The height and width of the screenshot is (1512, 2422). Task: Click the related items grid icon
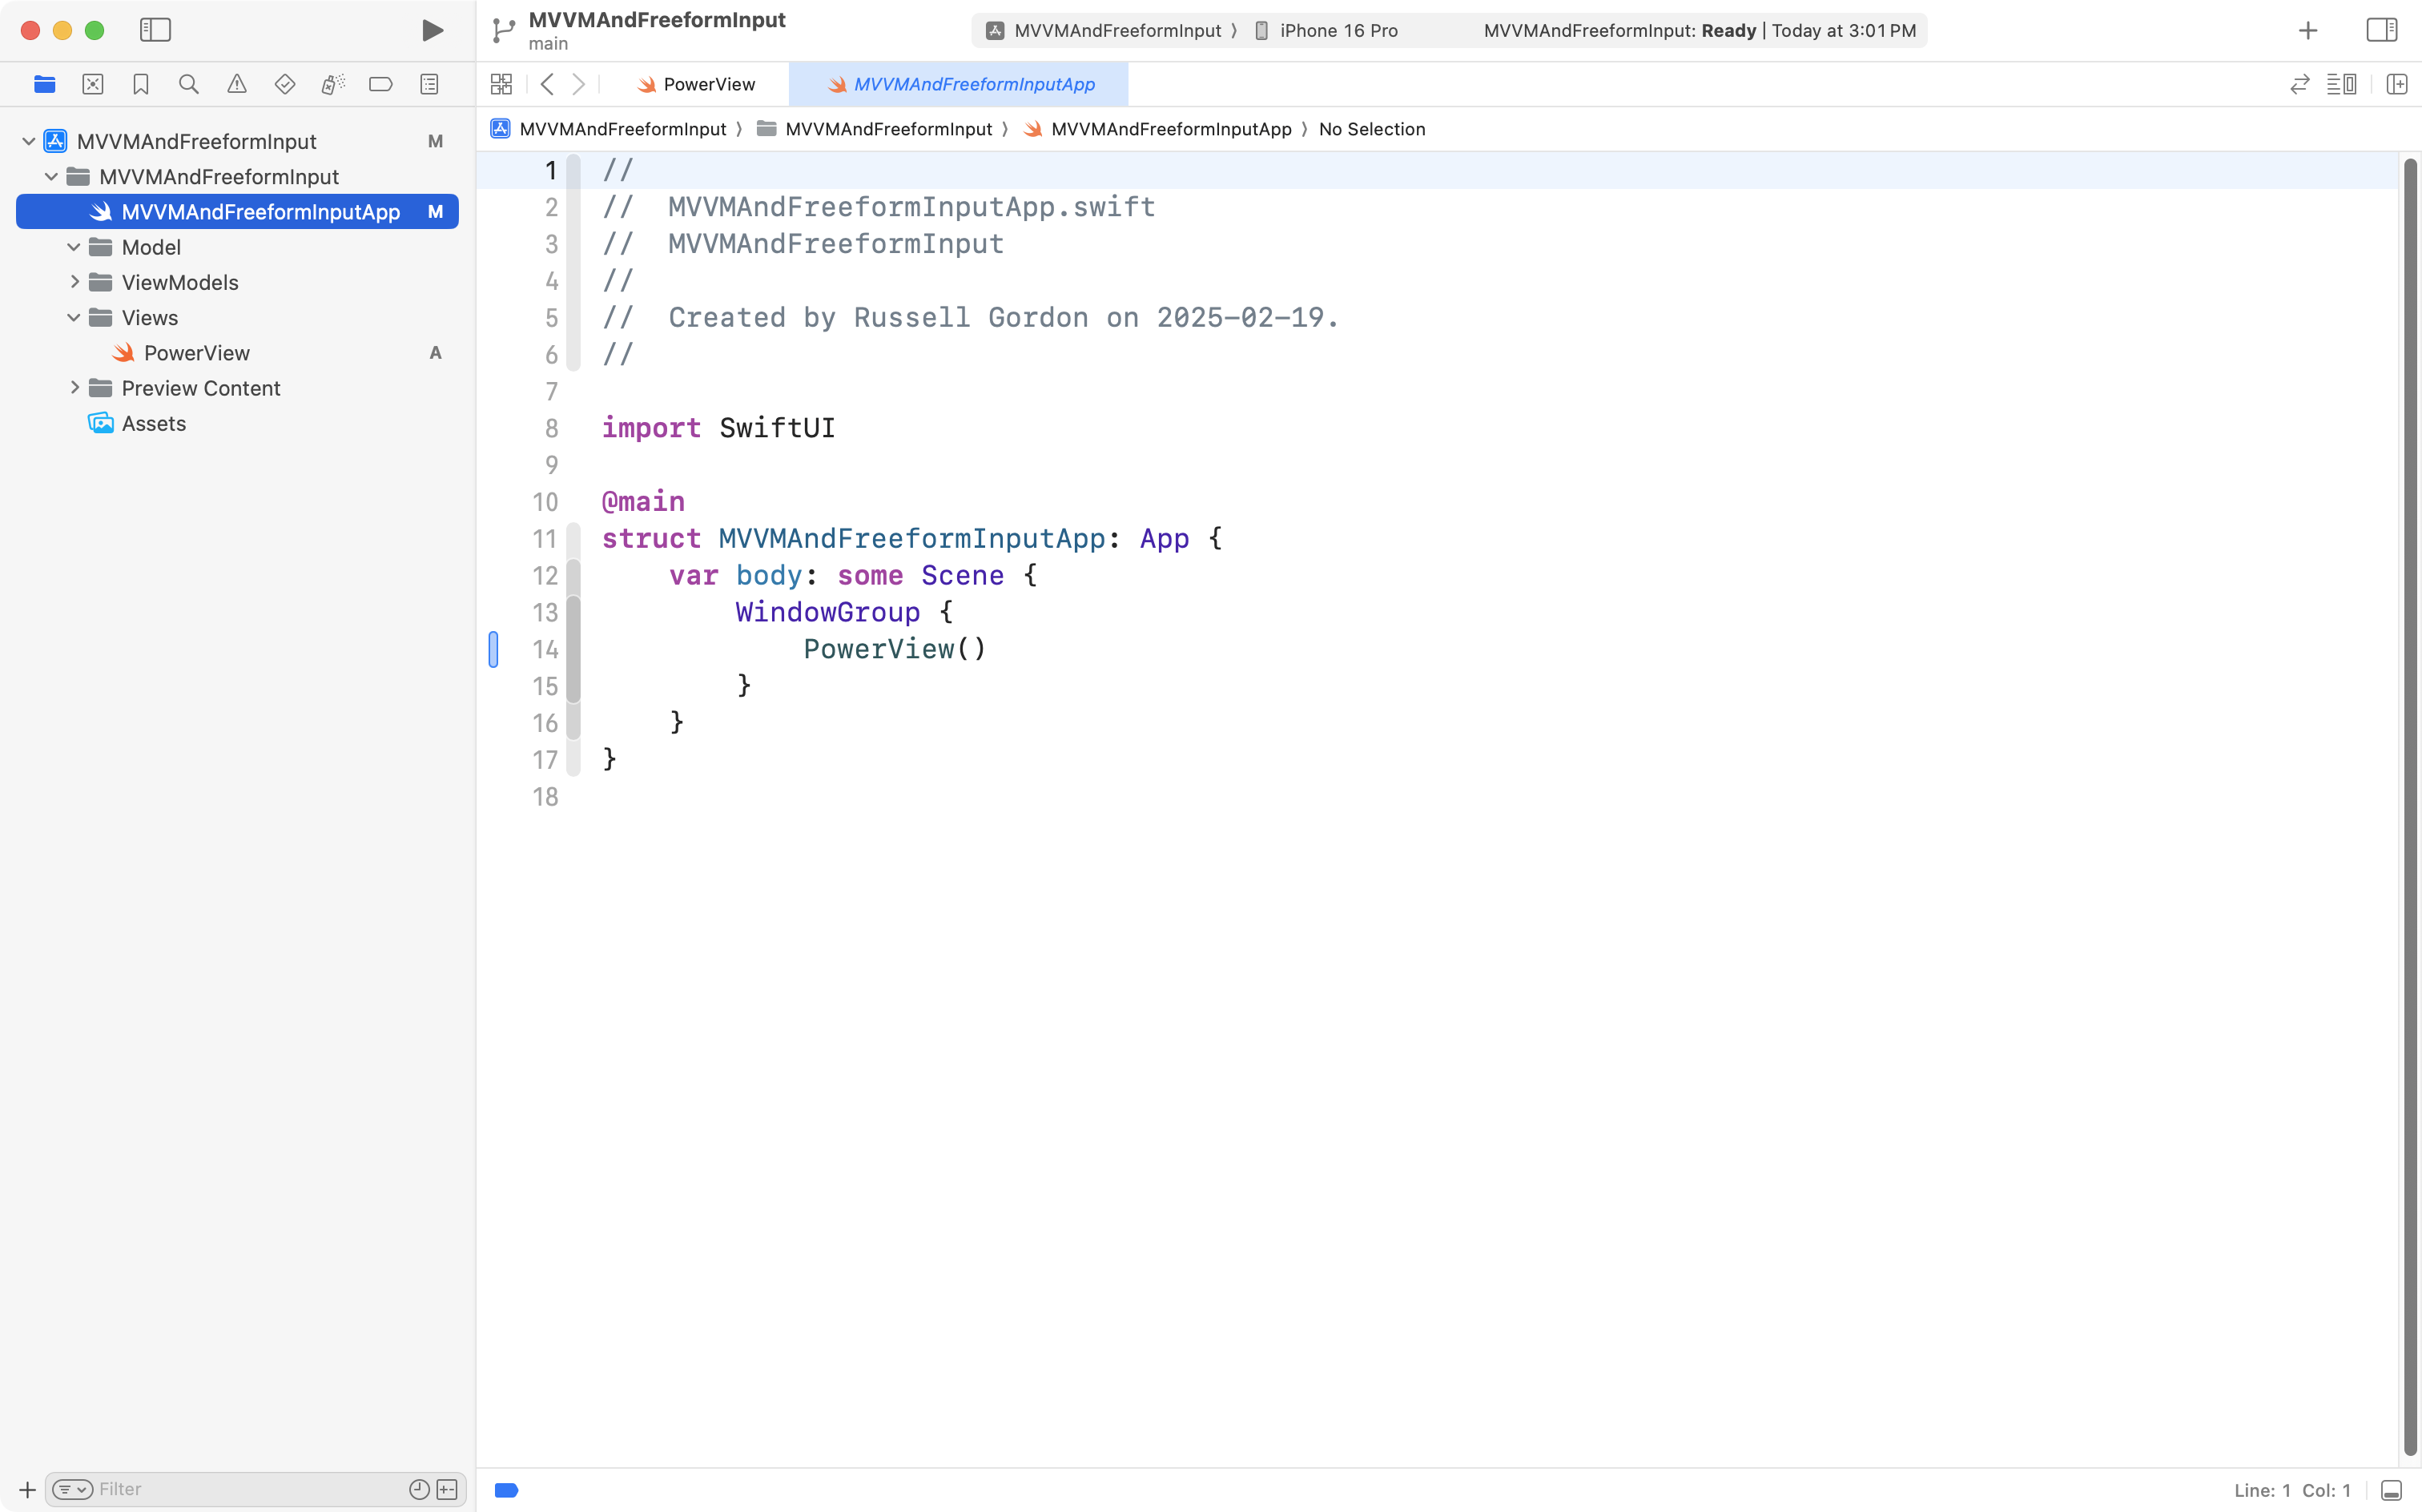(501, 84)
